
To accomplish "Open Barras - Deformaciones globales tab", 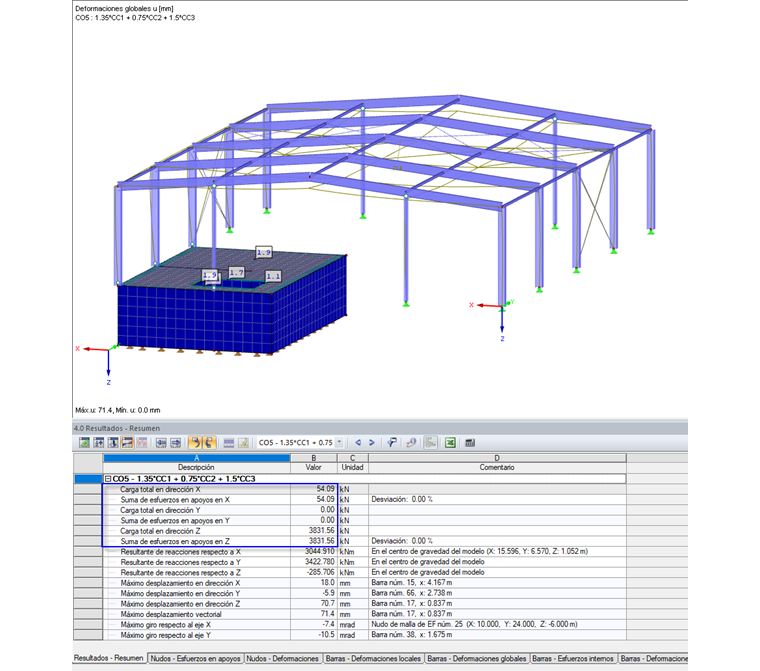I will (x=476, y=658).
